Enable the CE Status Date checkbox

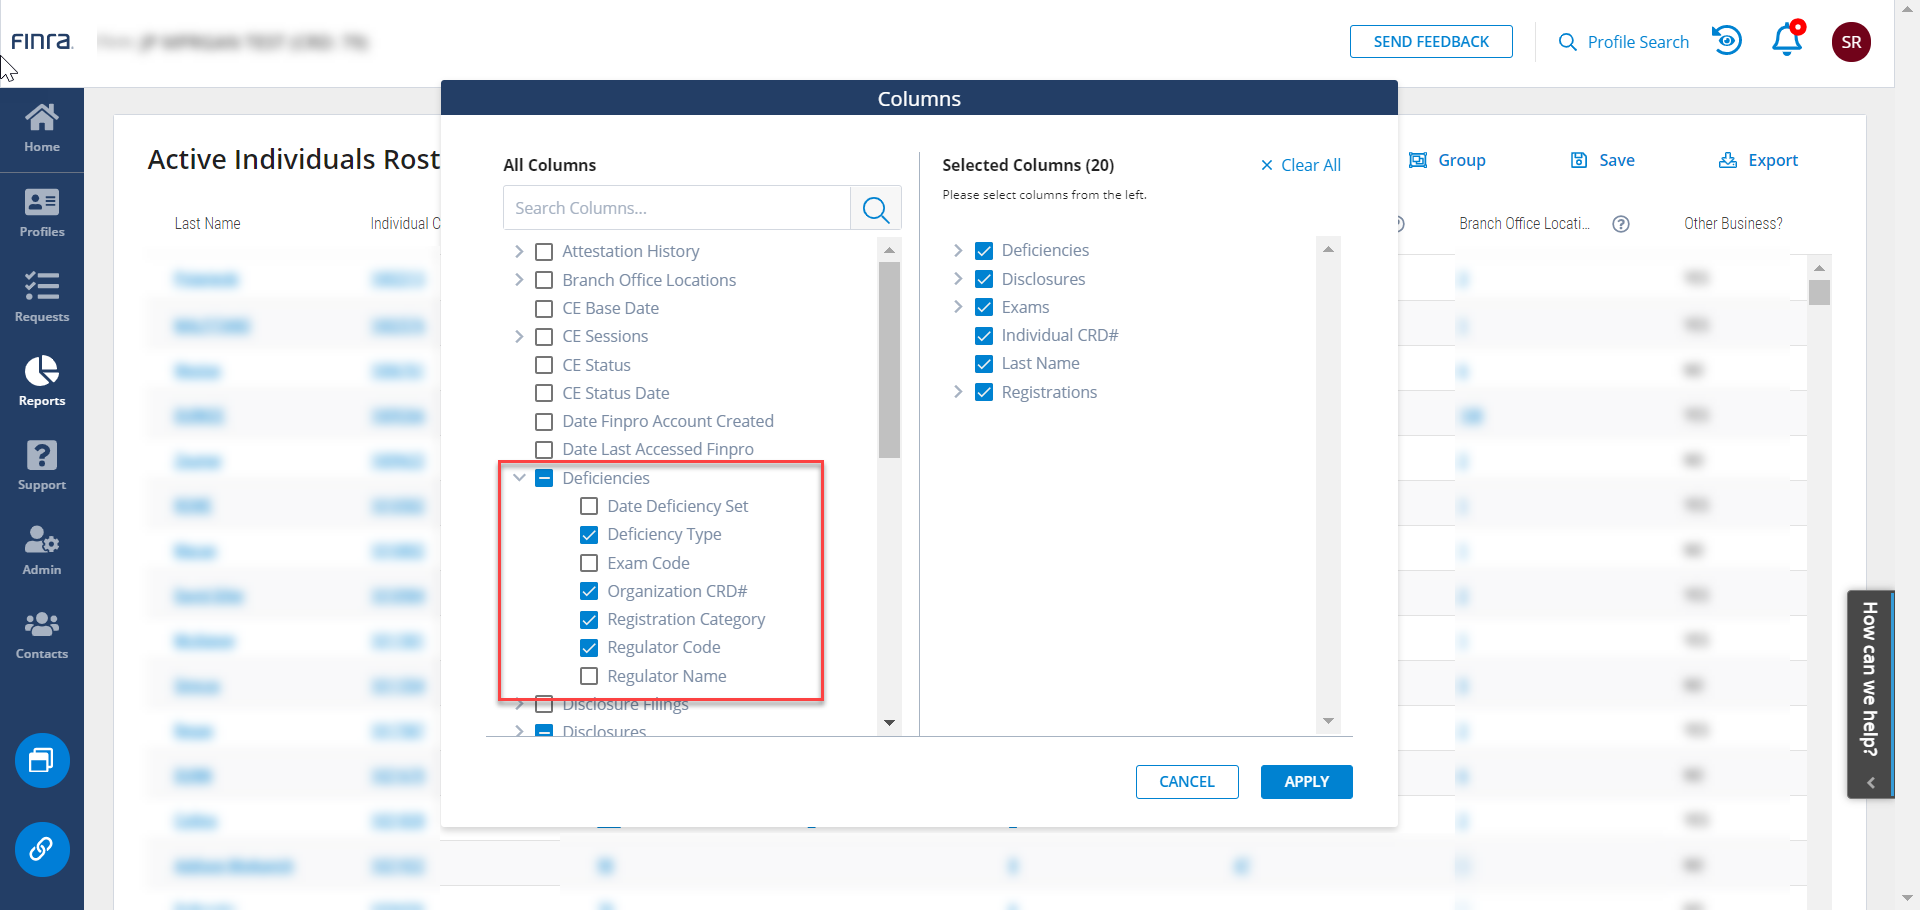(544, 394)
